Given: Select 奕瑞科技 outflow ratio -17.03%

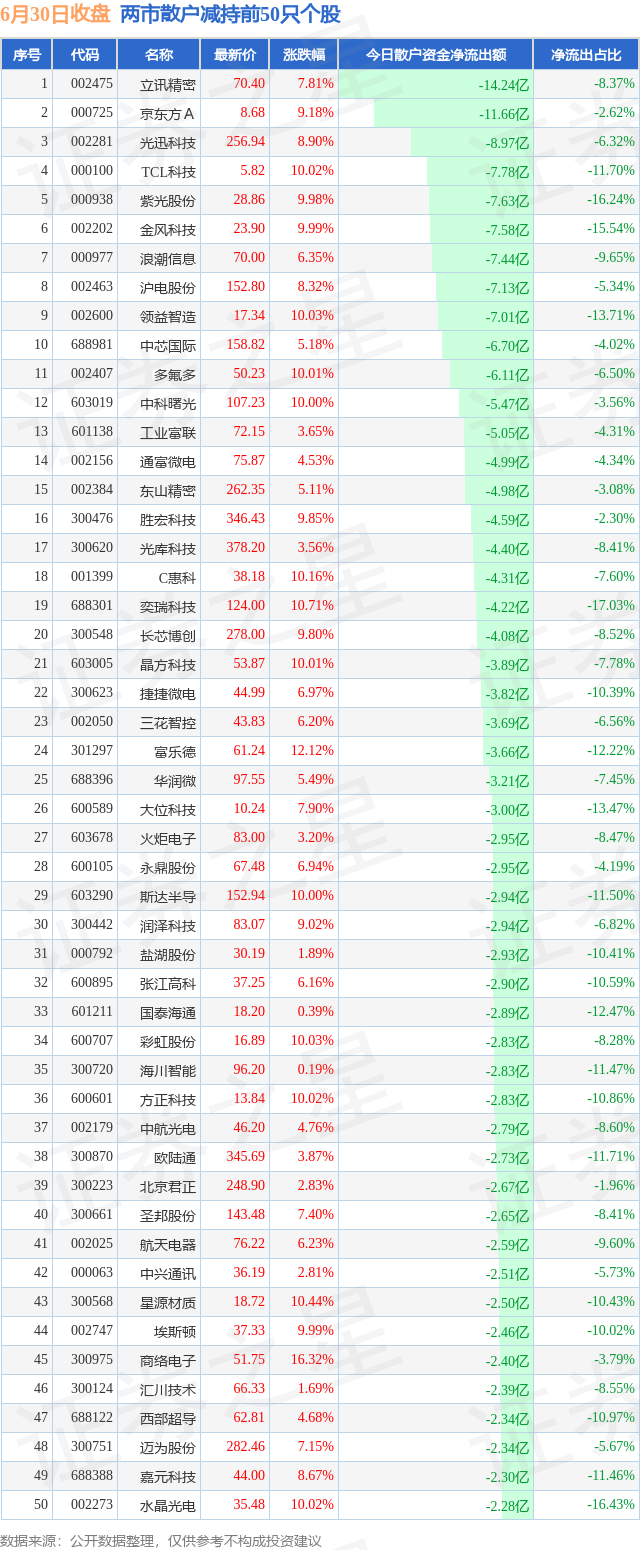Looking at the screenshot, I should click(611, 606).
